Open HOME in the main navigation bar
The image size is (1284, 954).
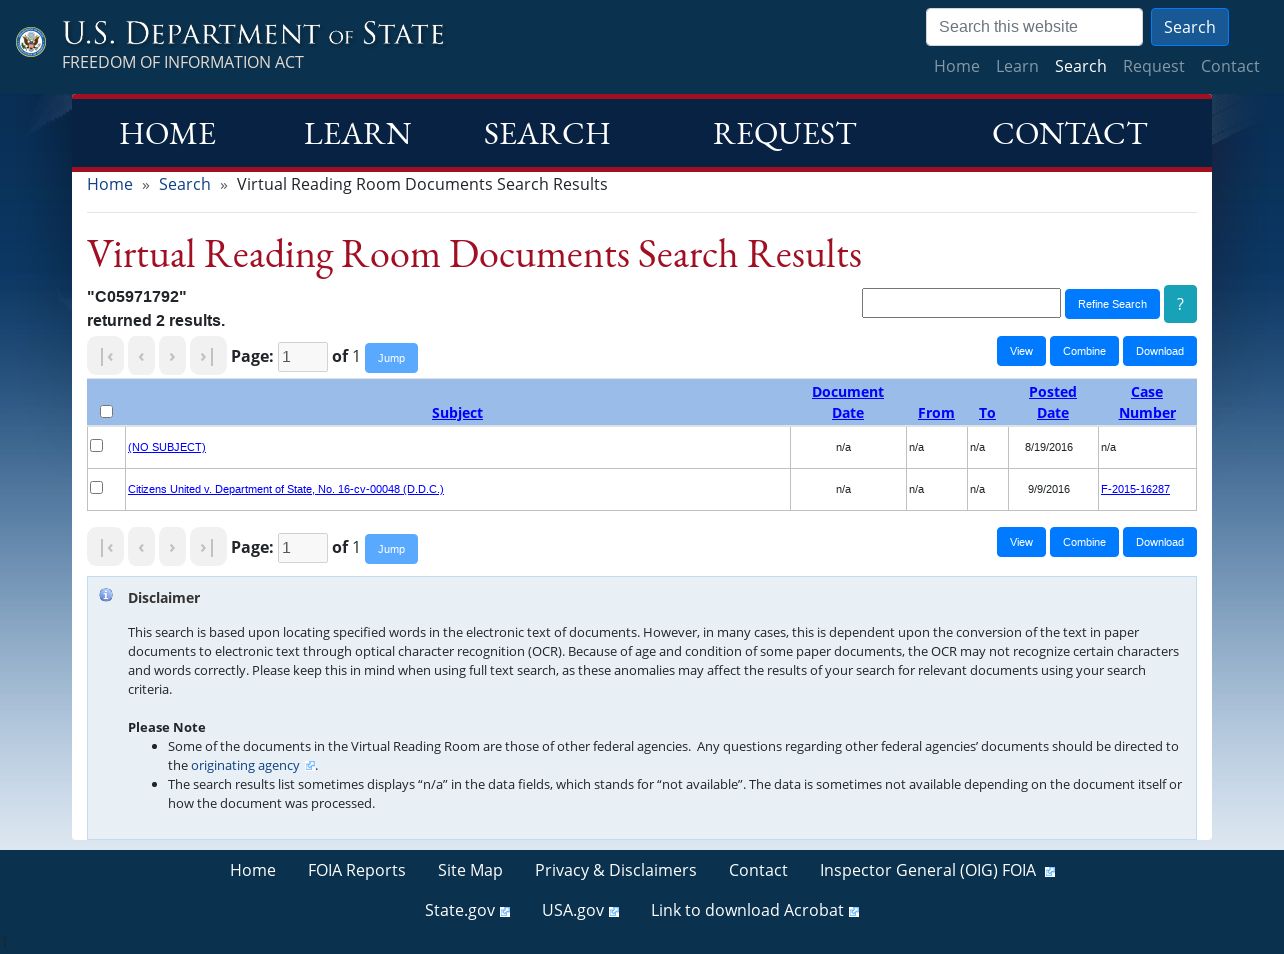click(167, 133)
